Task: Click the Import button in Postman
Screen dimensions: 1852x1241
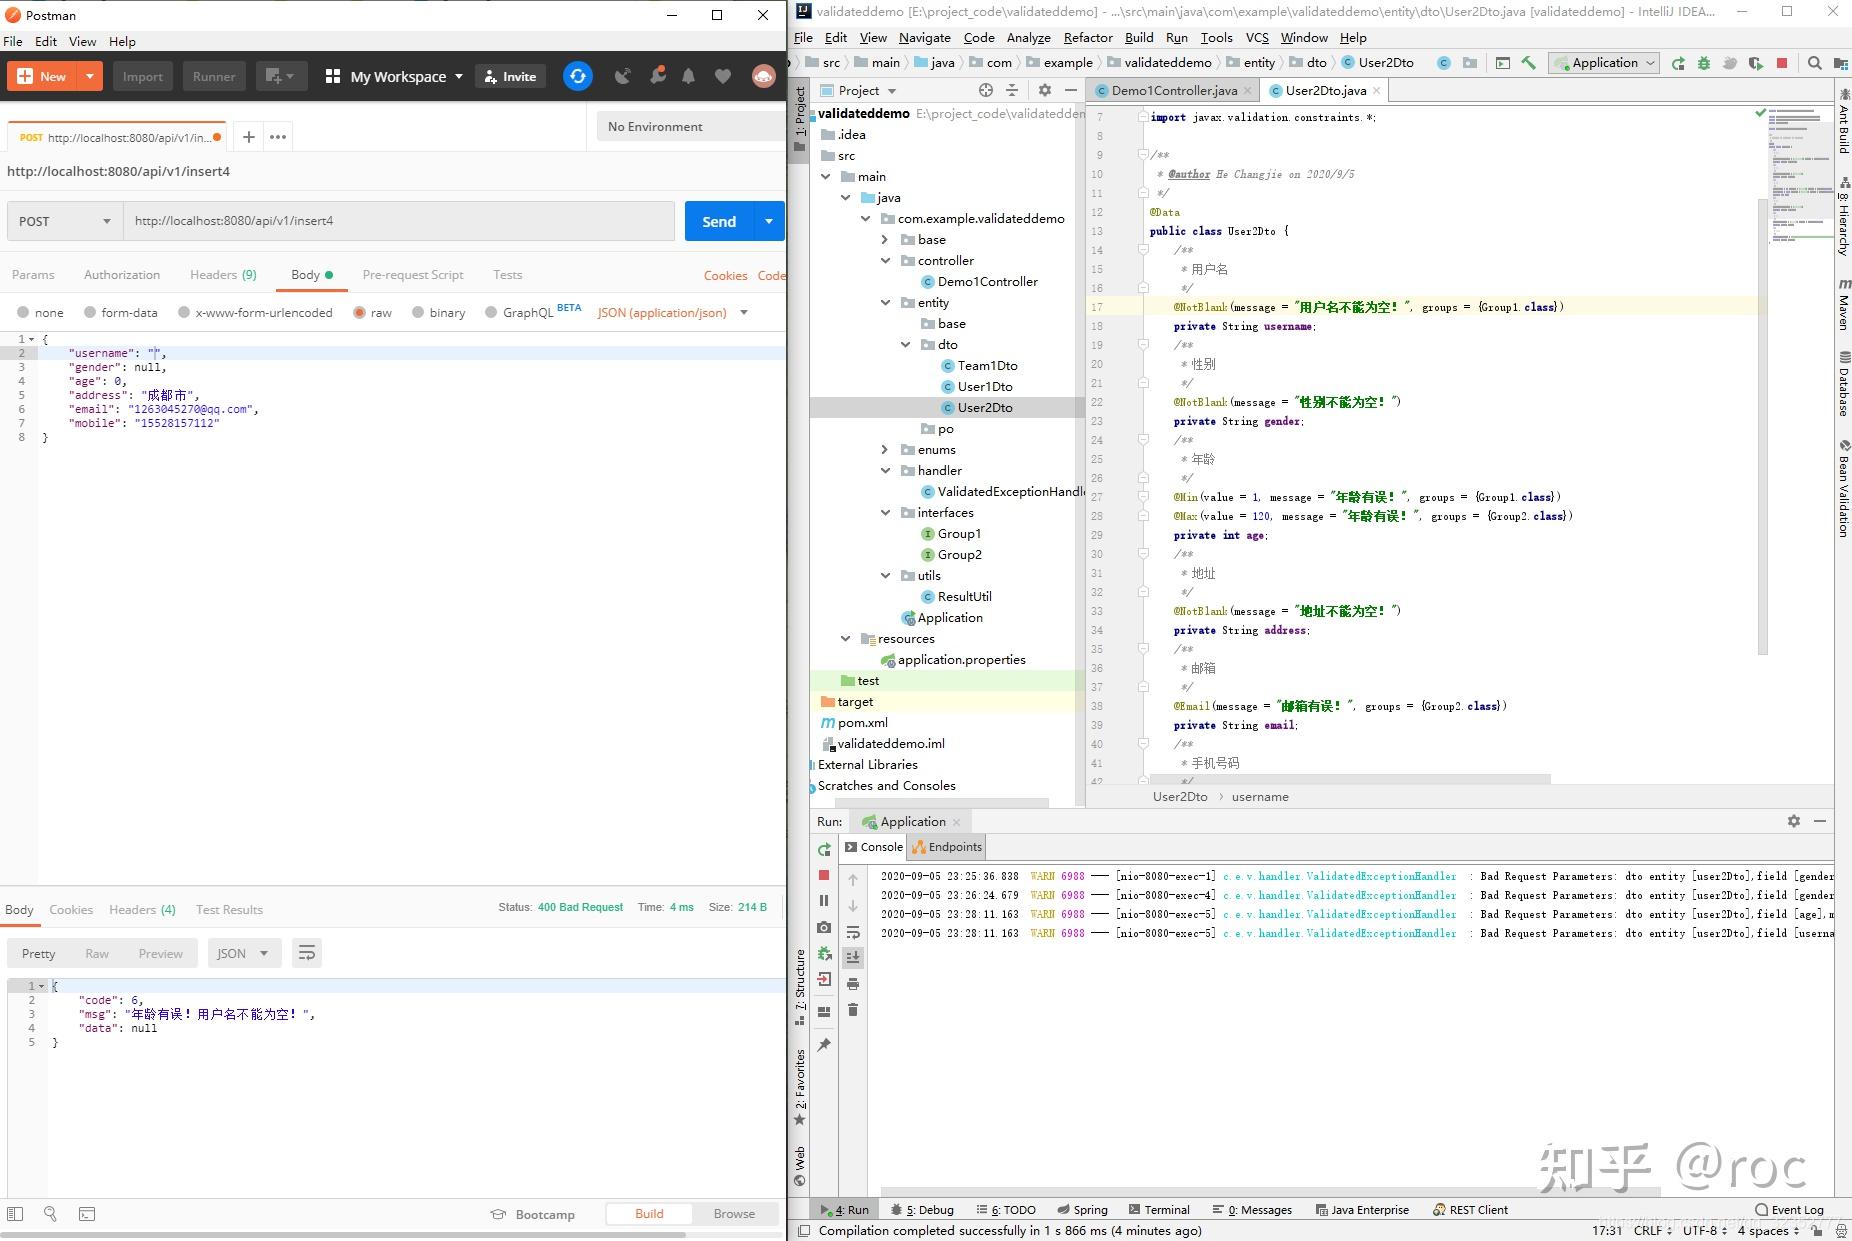Action: click(143, 76)
